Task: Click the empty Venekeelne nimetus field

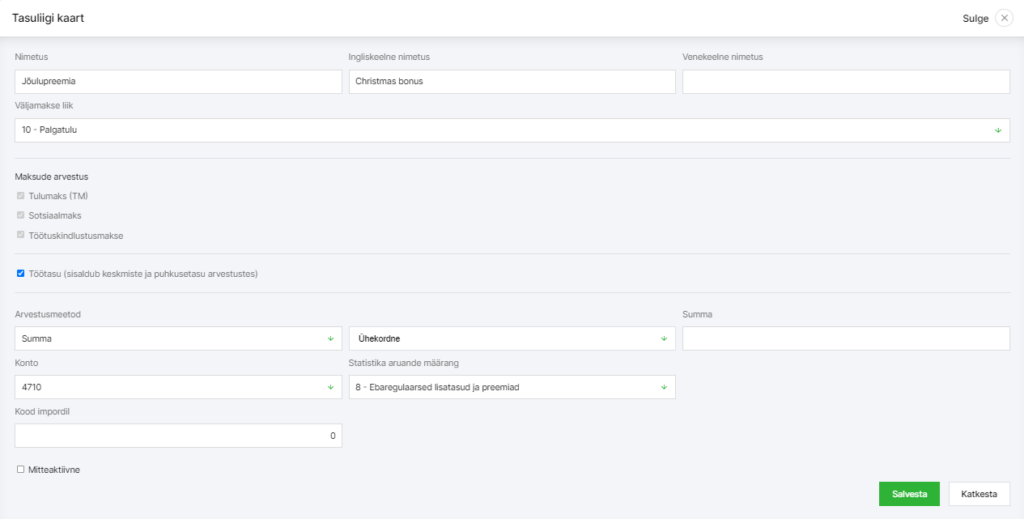Action: pos(846,82)
